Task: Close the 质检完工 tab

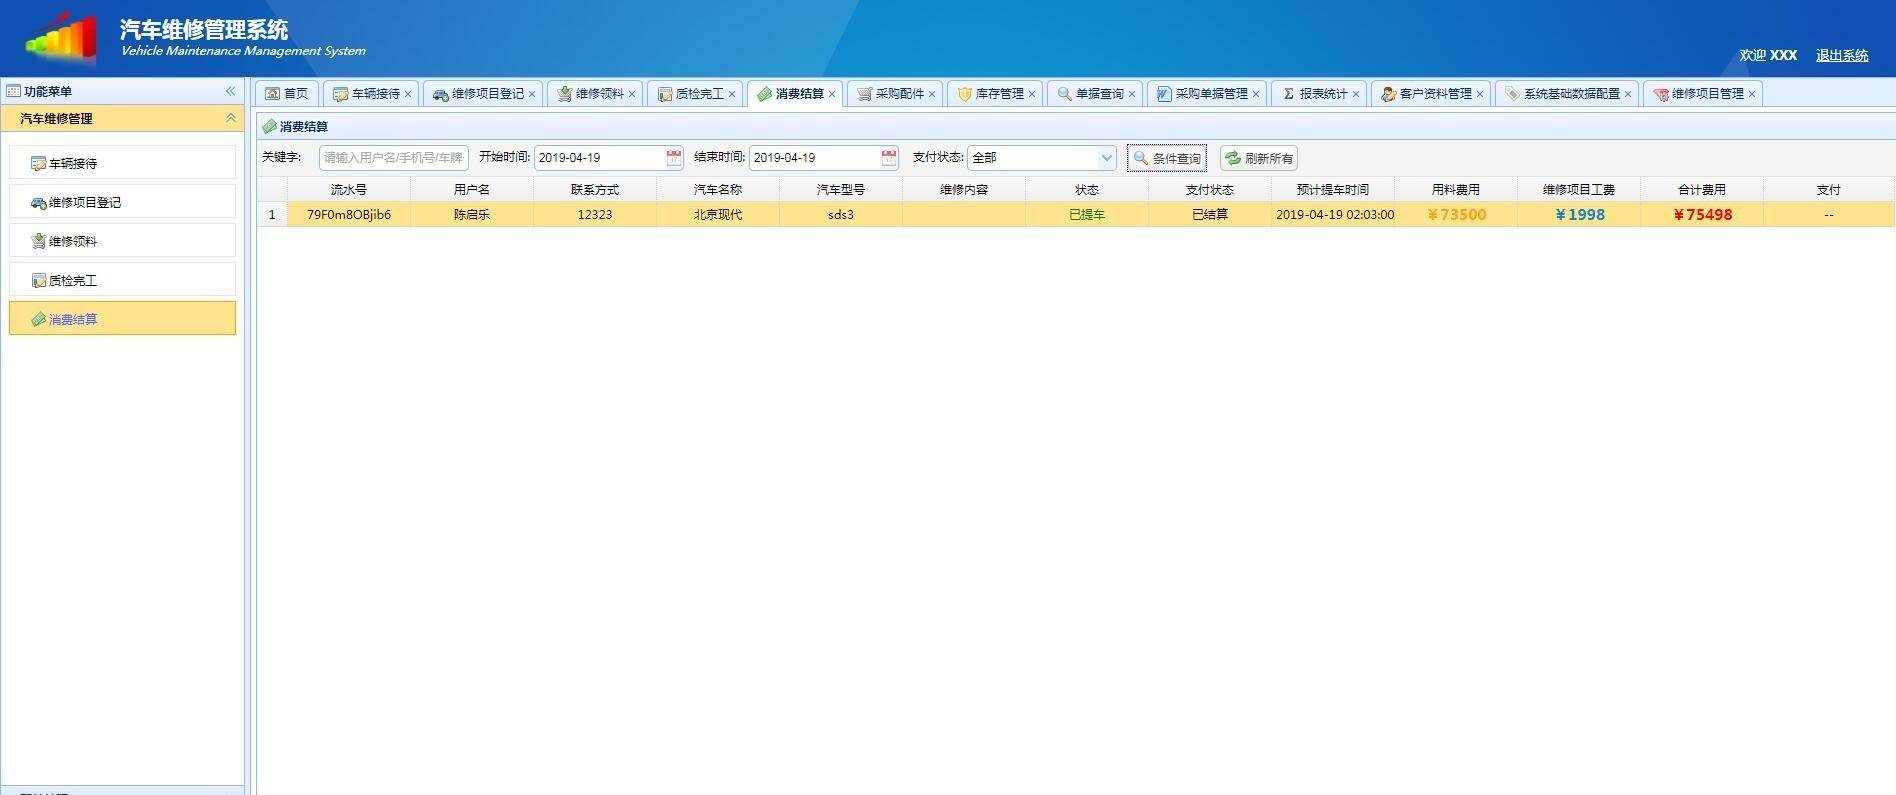Action: 732,94
